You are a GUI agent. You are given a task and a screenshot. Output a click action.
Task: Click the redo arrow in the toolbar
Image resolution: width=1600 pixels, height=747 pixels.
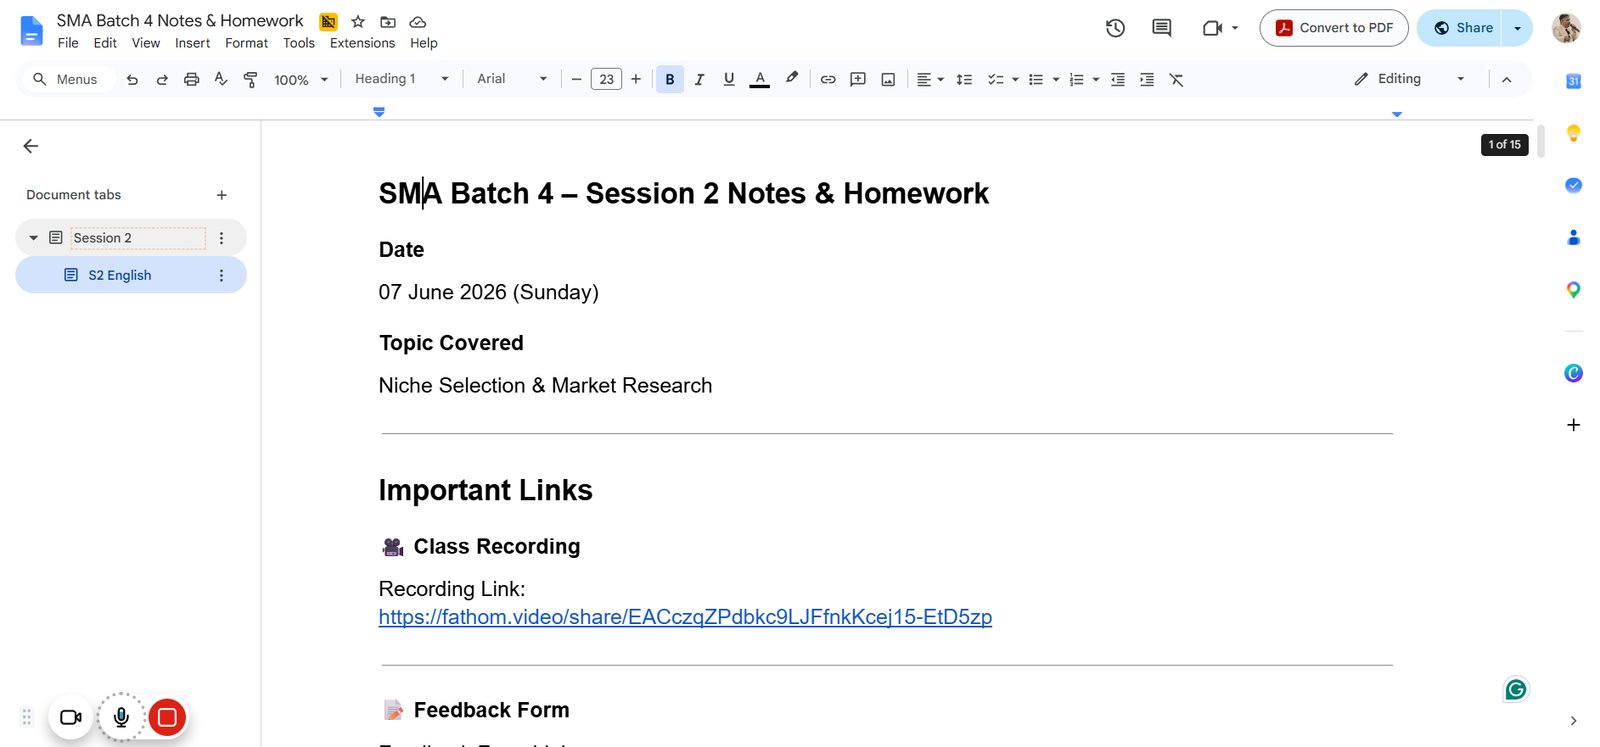point(162,80)
